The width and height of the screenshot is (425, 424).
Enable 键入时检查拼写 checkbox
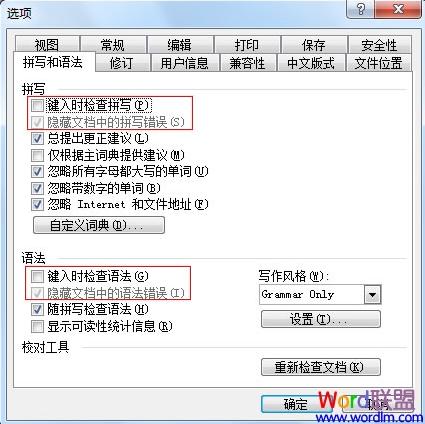(x=37, y=106)
